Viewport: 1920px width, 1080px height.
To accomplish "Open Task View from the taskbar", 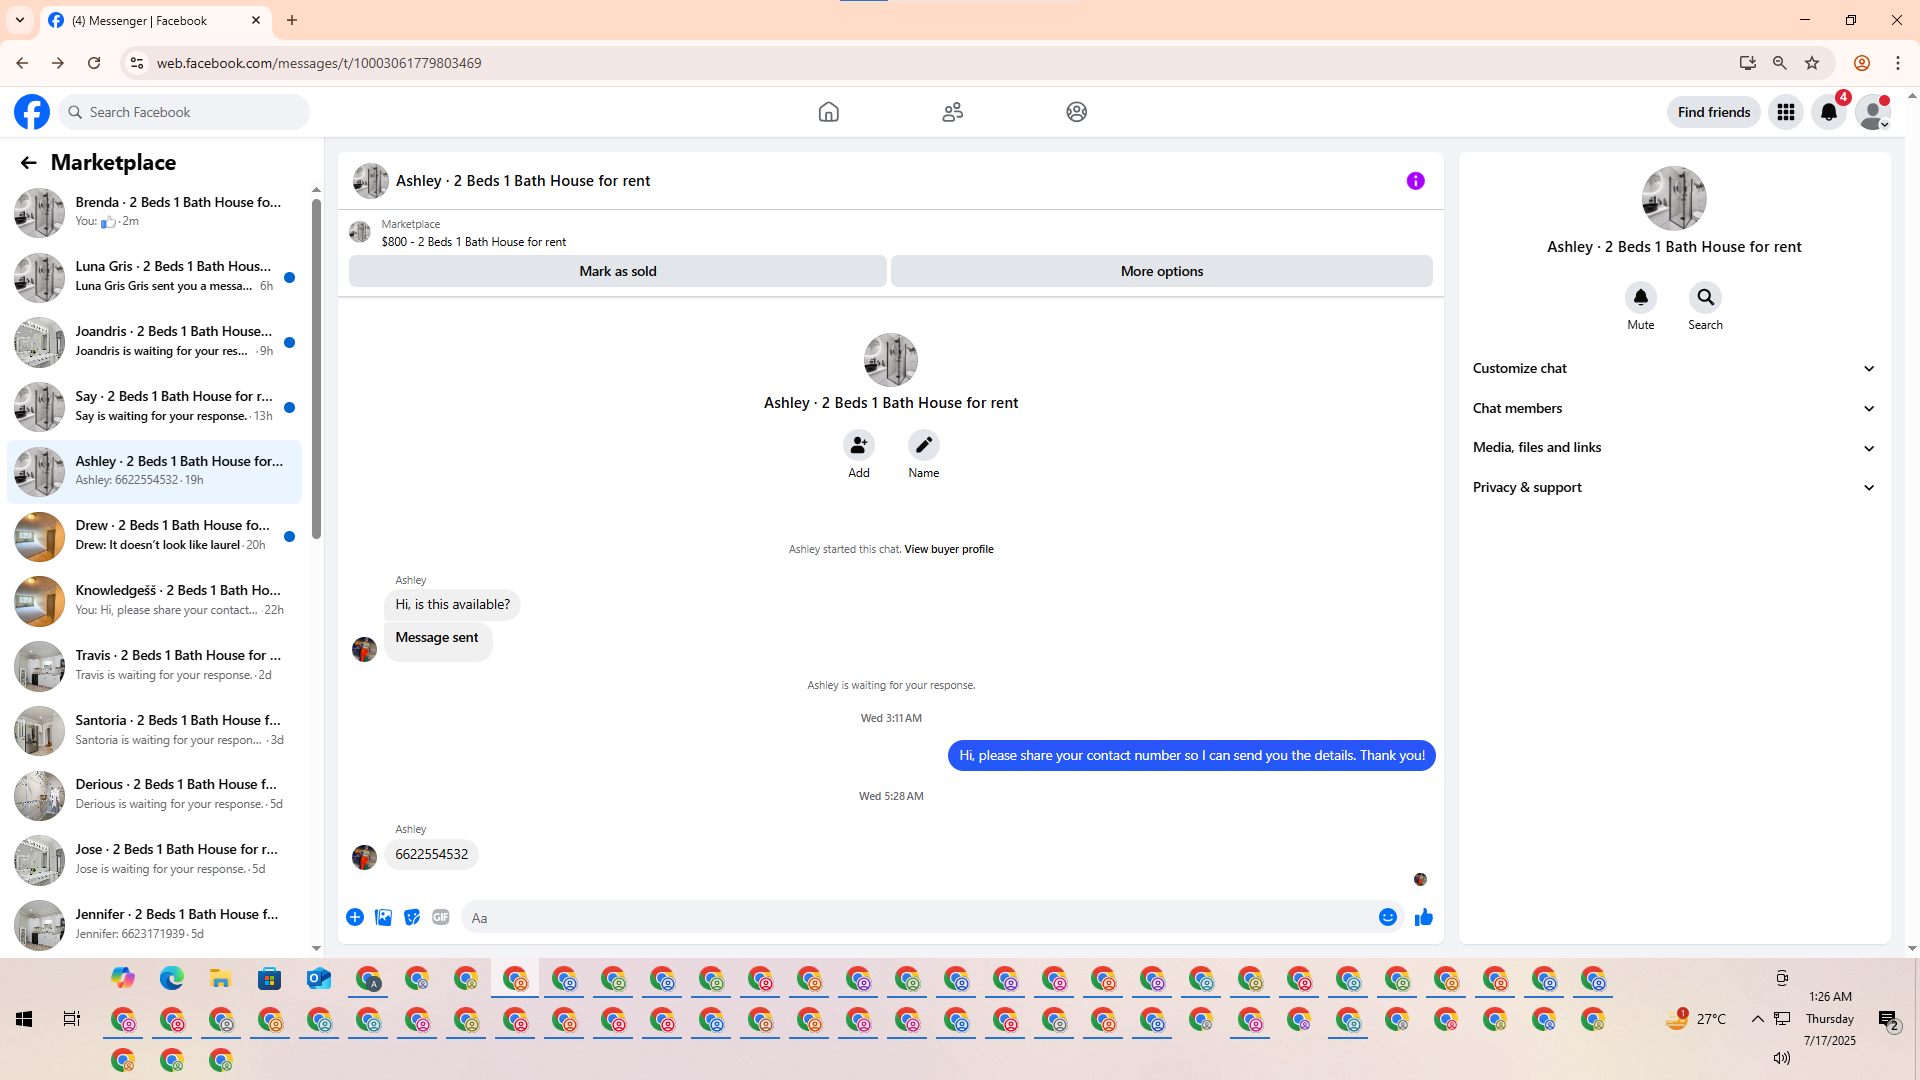I will (x=72, y=1019).
